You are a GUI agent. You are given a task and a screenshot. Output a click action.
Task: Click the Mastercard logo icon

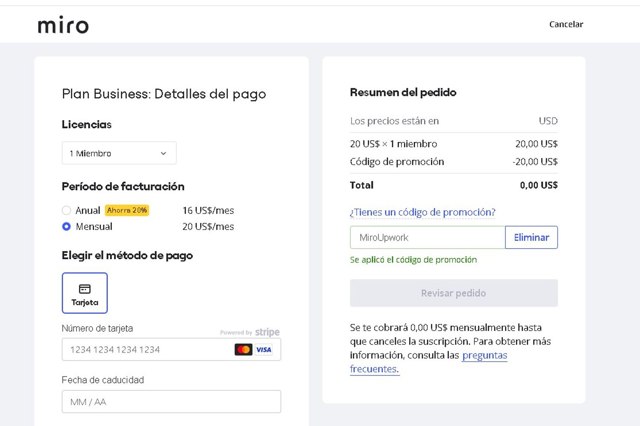pyautogui.click(x=244, y=349)
